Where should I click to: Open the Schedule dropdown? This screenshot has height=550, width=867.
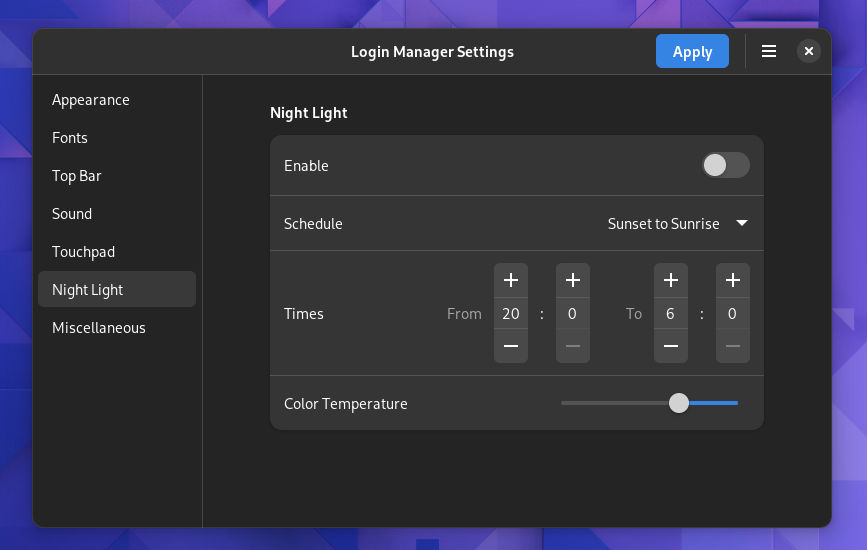click(x=677, y=224)
